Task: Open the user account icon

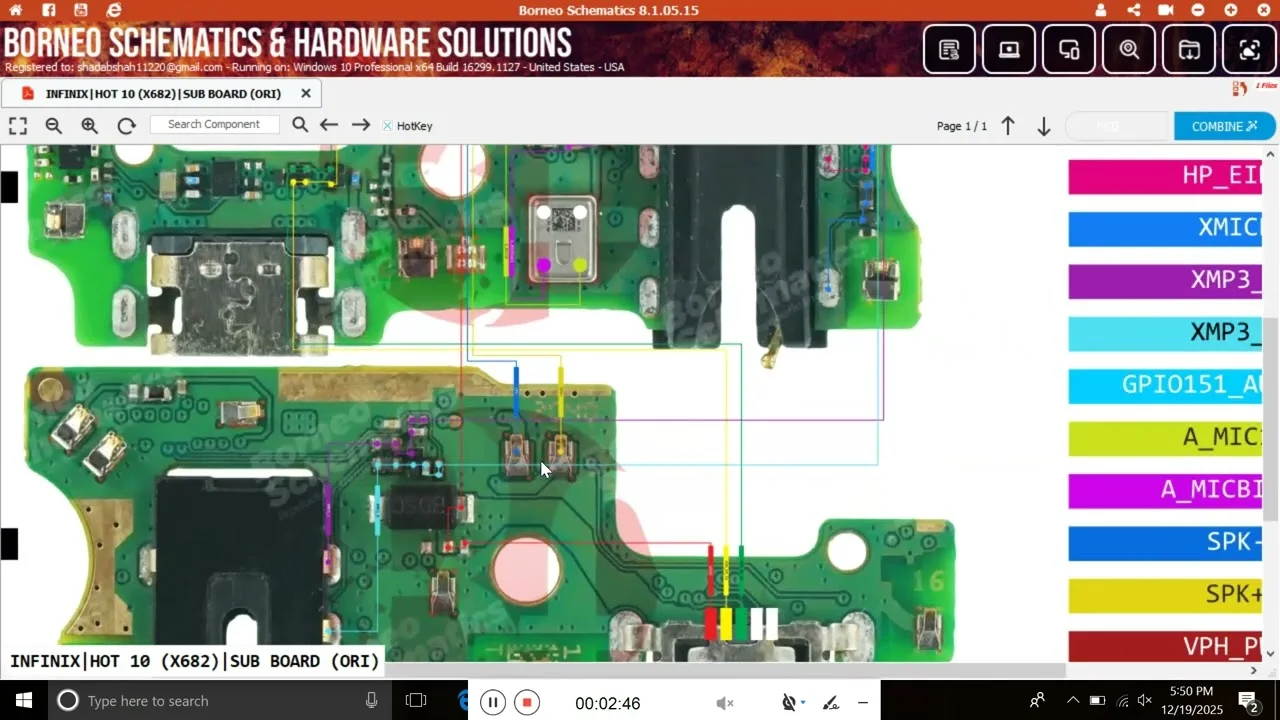Action: (1101, 10)
